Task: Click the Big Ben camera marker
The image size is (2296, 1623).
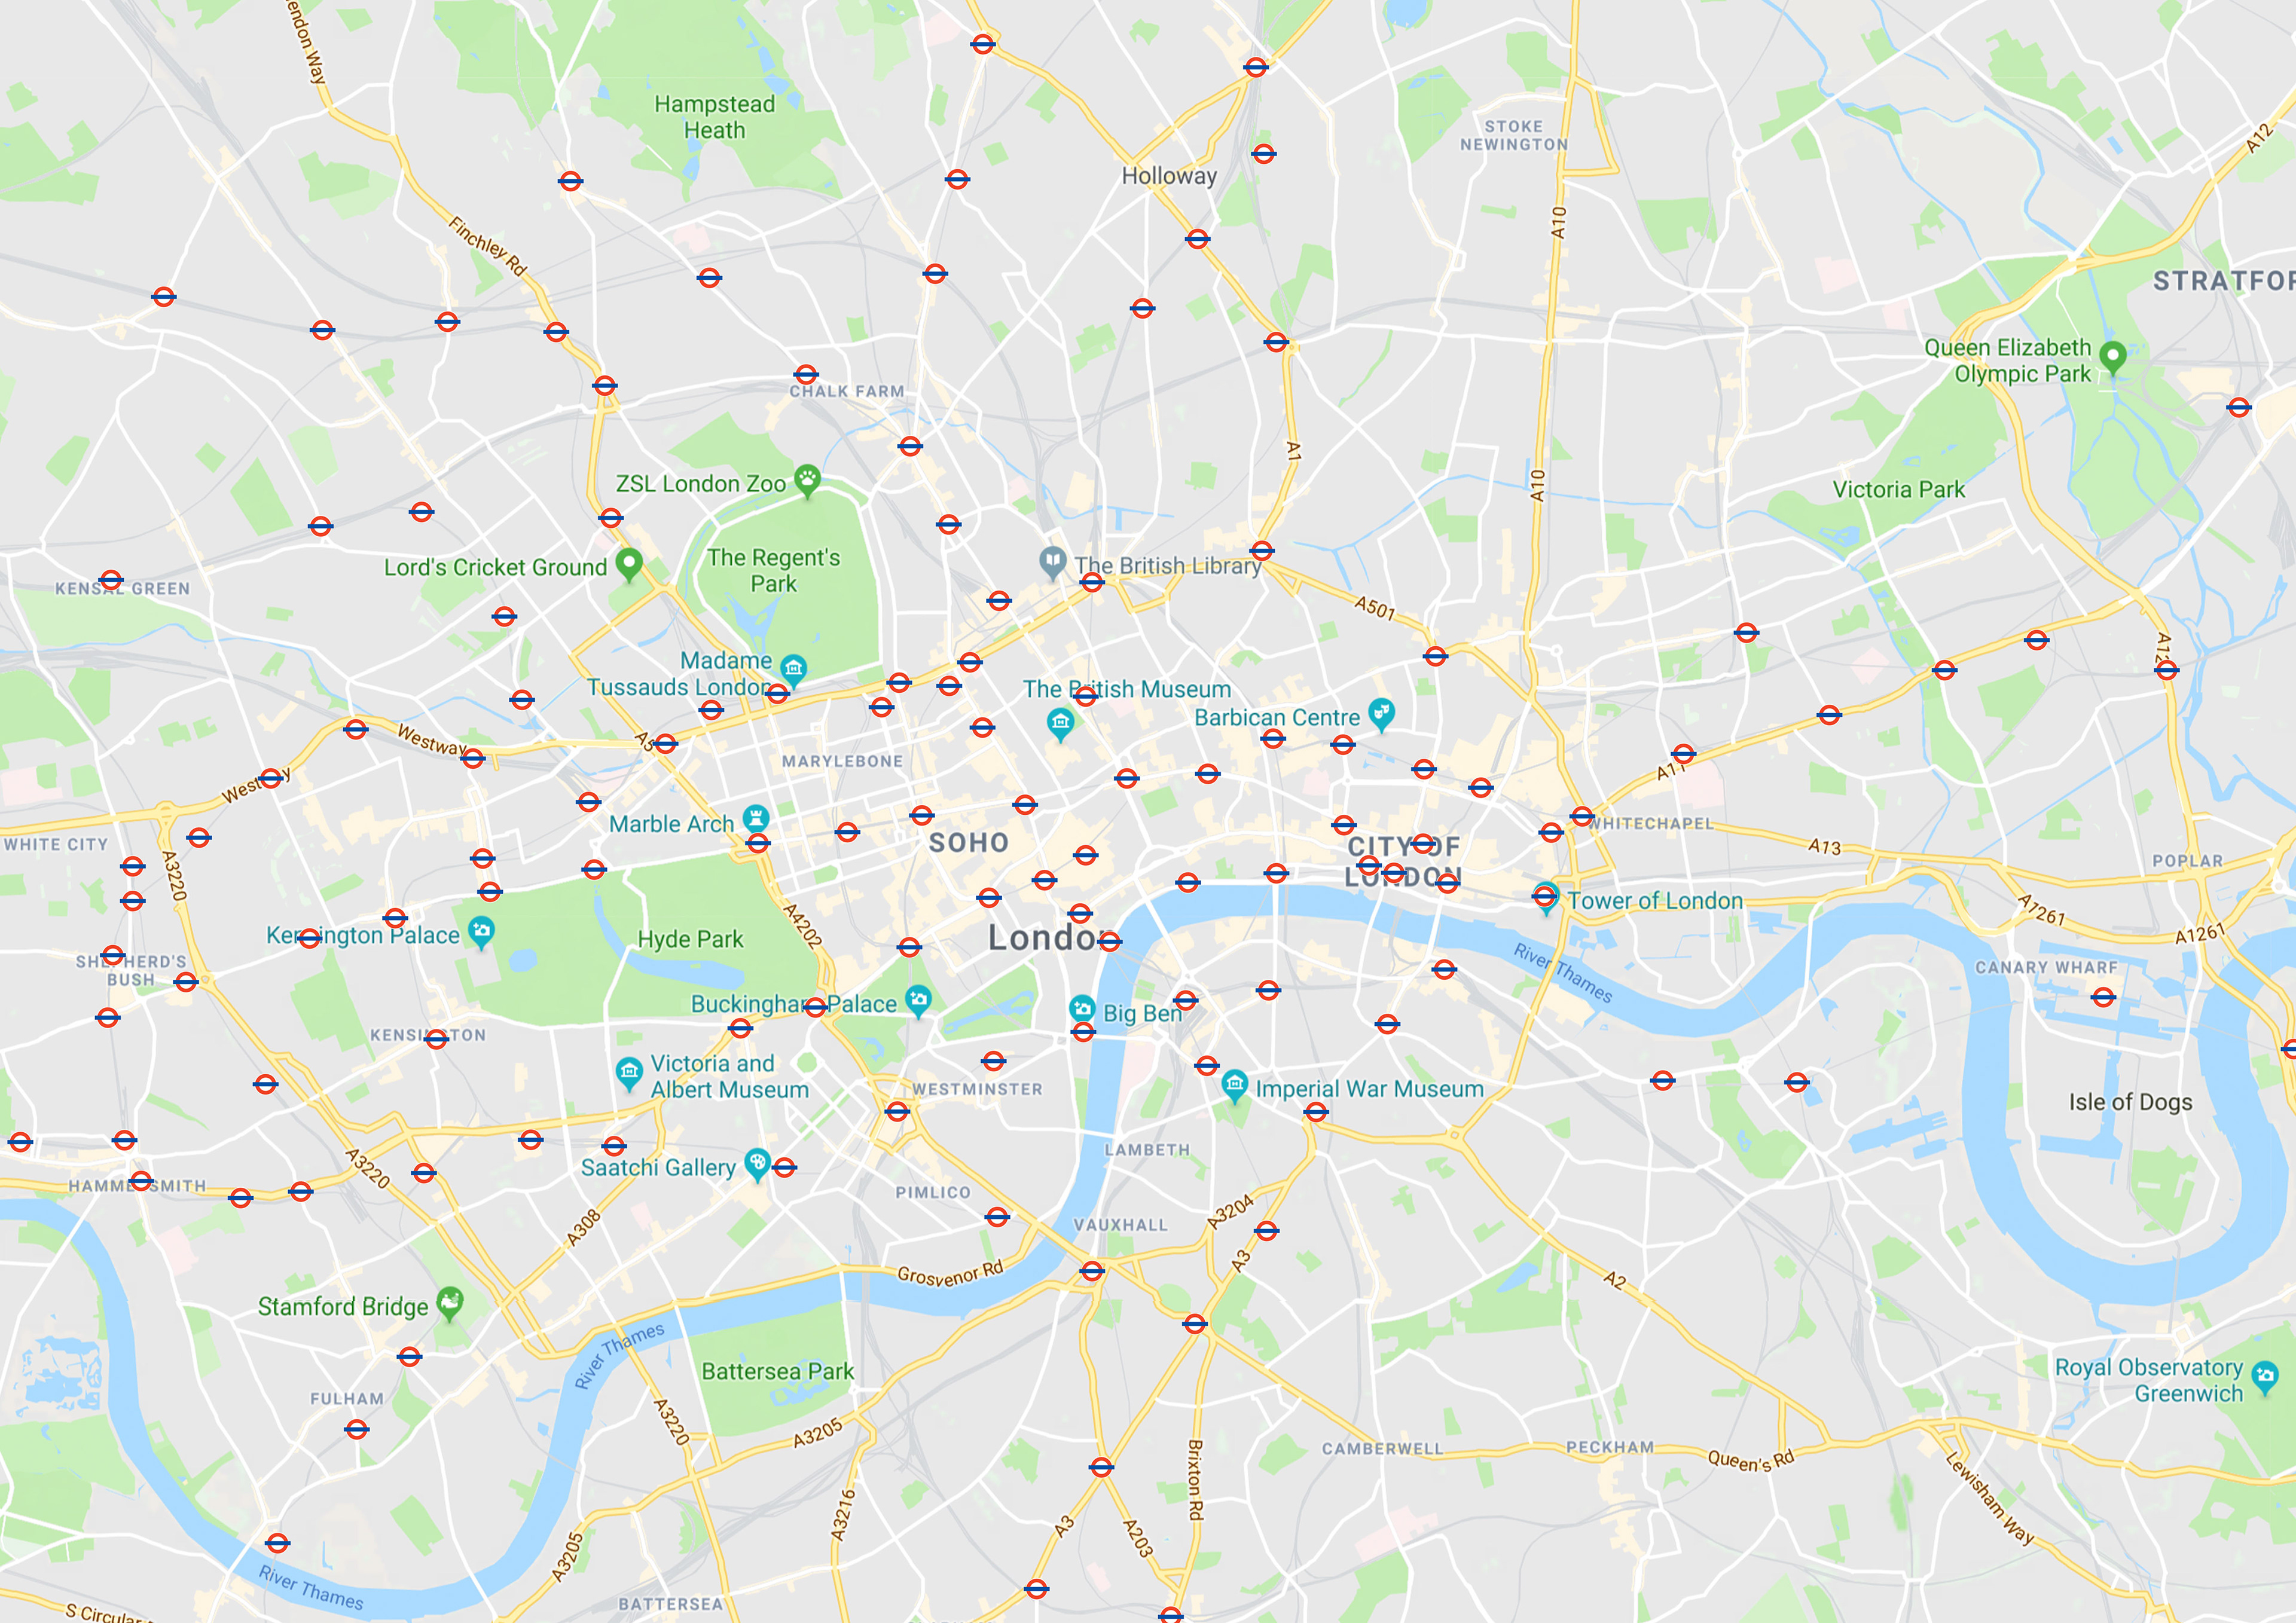Action: (x=1082, y=1010)
